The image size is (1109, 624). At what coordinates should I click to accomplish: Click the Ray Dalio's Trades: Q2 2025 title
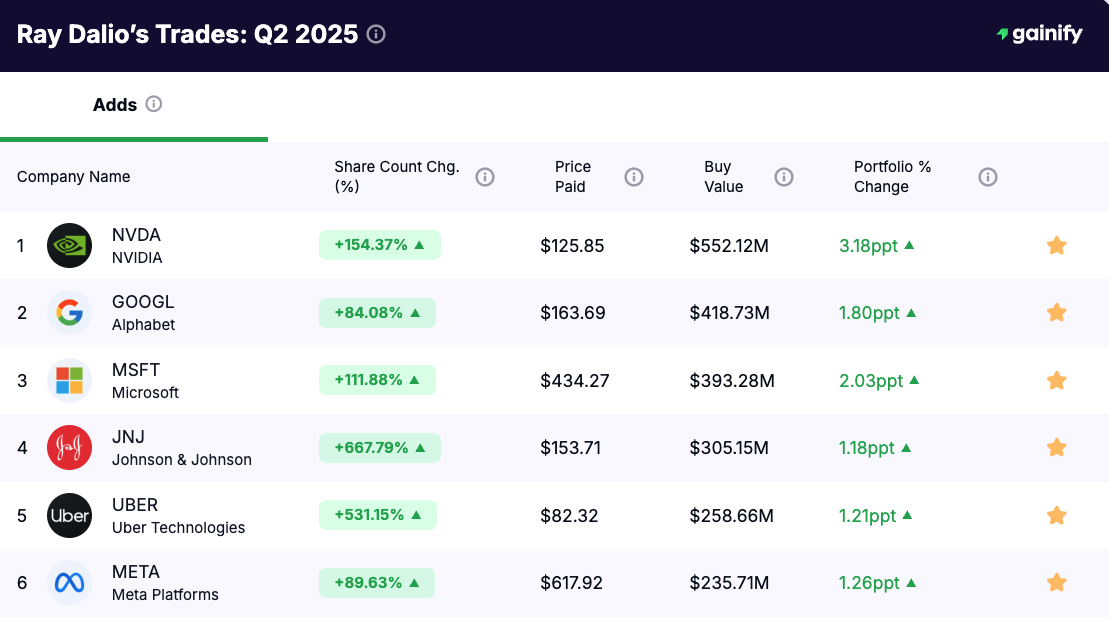(x=187, y=34)
